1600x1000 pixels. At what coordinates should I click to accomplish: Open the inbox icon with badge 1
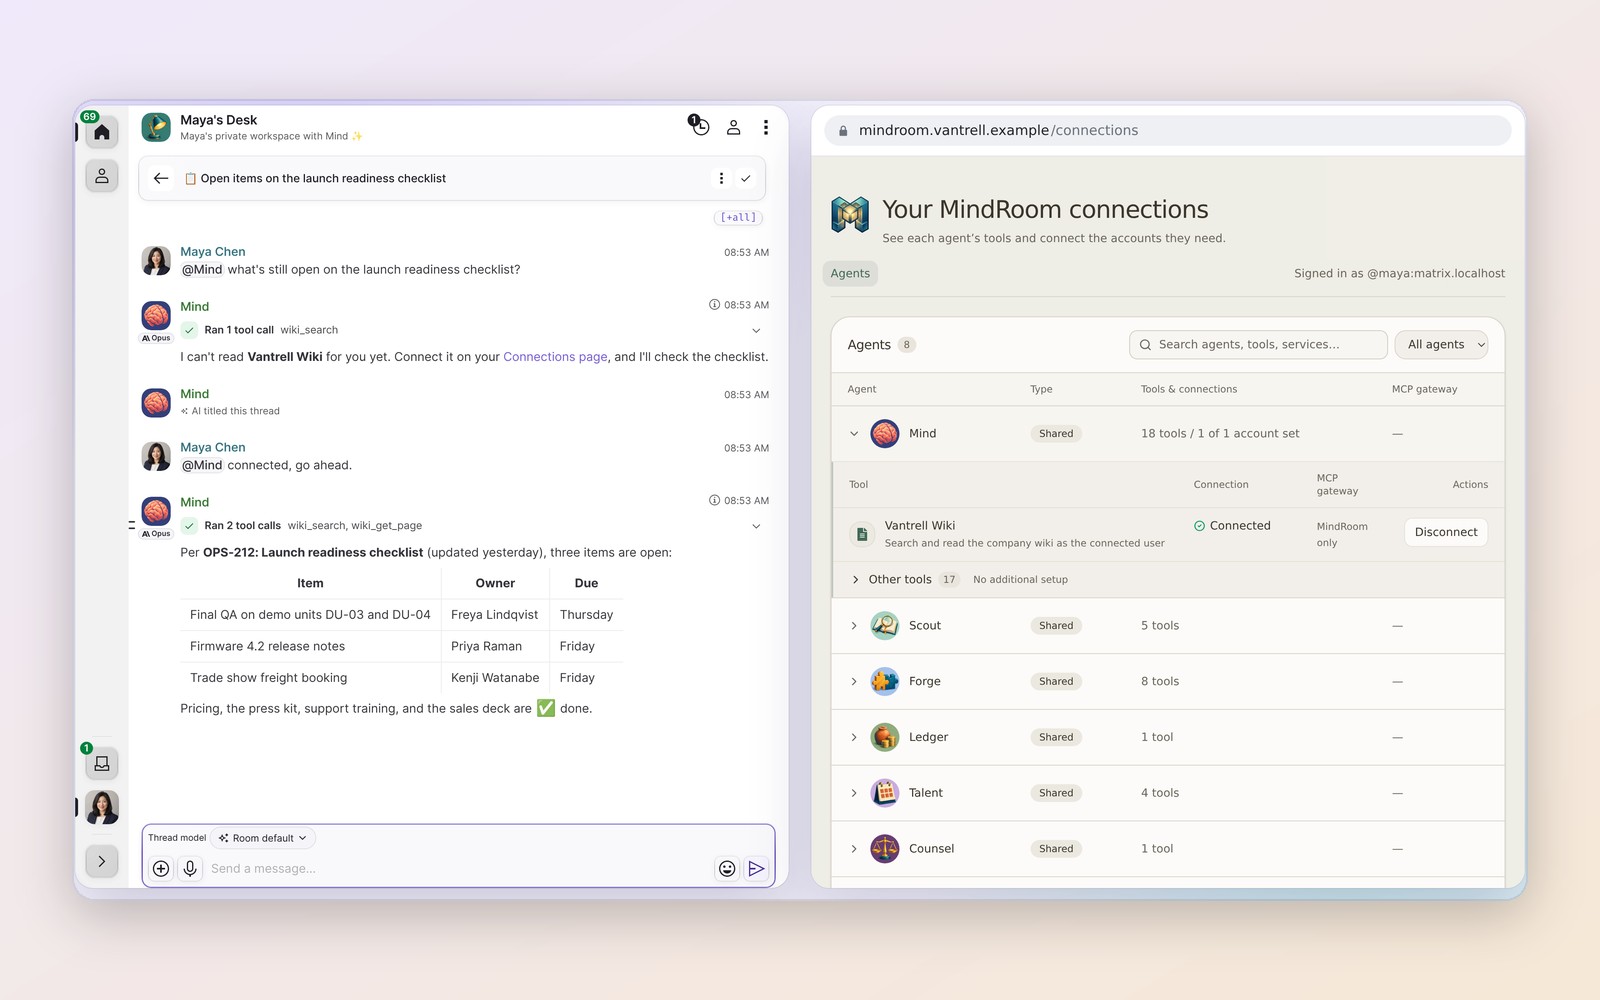coord(102,764)
